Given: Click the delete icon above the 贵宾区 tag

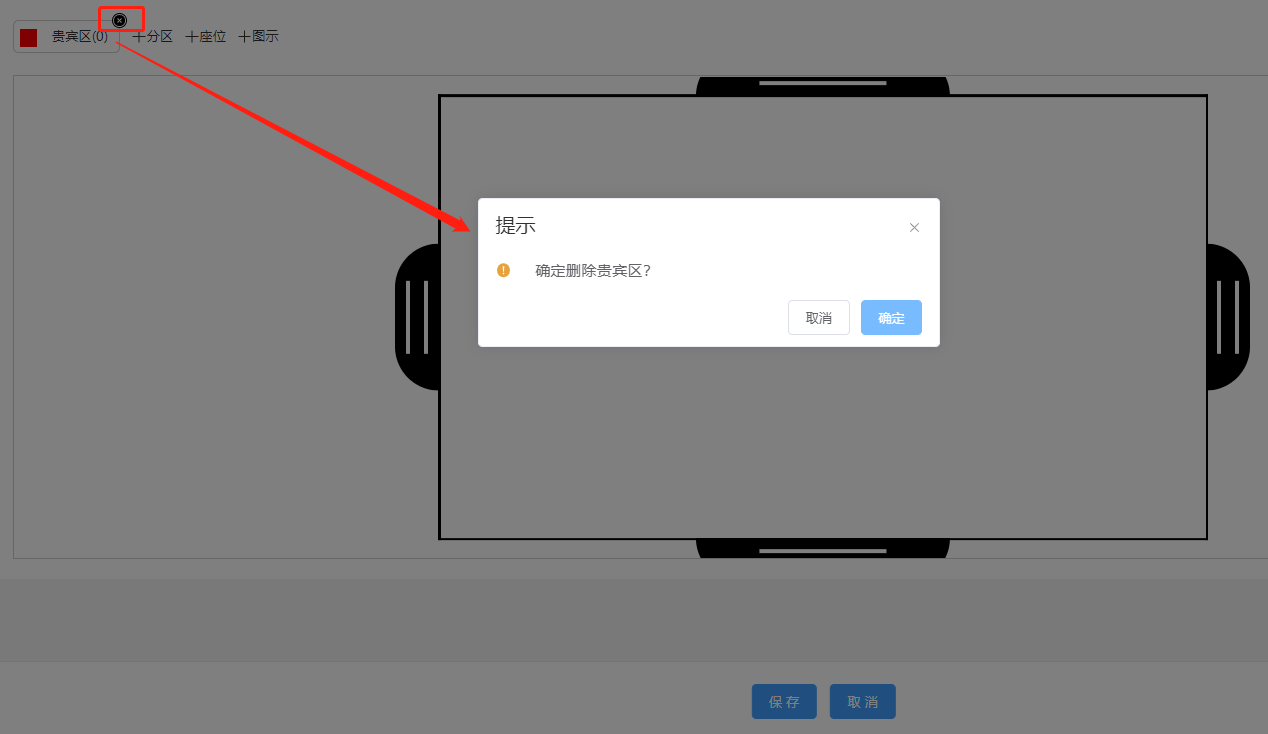Looking at the screenshot, I should tap(120, 20).
